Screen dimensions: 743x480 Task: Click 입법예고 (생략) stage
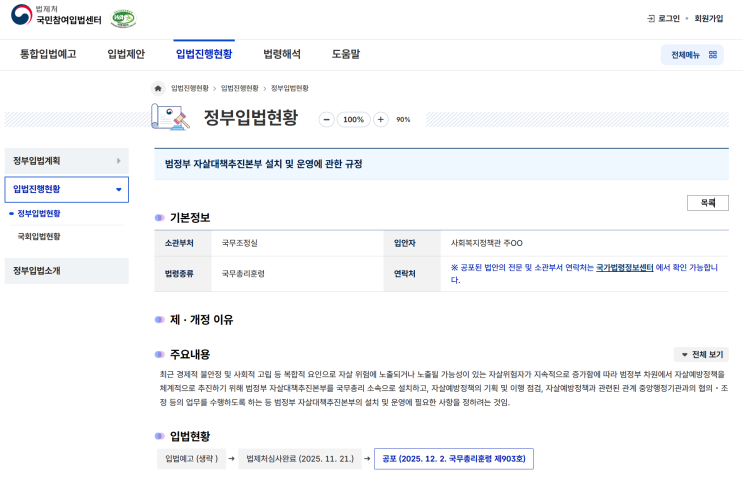point(191,459)
